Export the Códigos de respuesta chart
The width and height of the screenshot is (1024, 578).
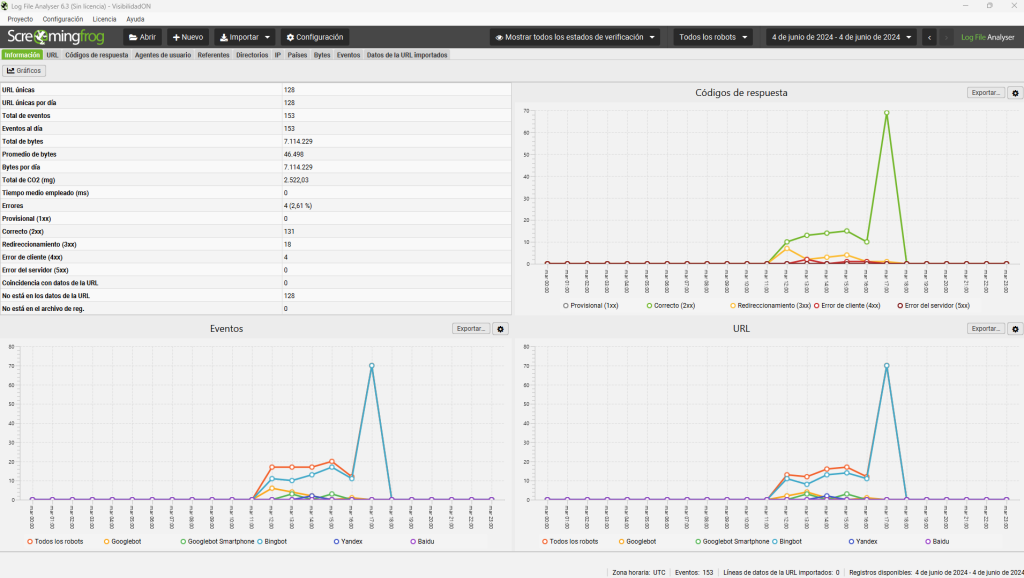coord(986,93)
